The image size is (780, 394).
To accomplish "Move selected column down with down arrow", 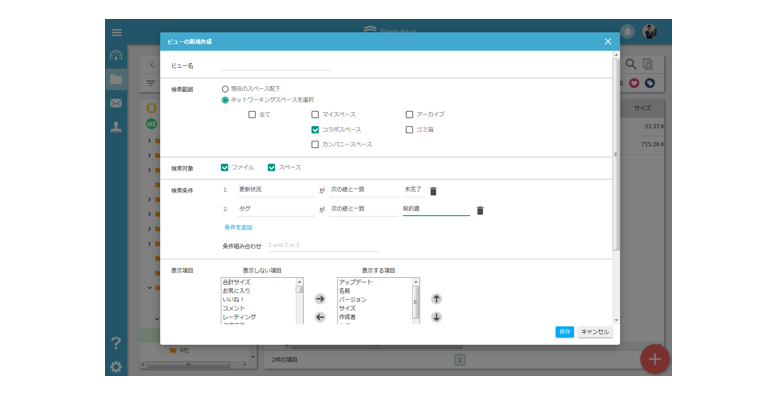I will (x=436, y=317).
